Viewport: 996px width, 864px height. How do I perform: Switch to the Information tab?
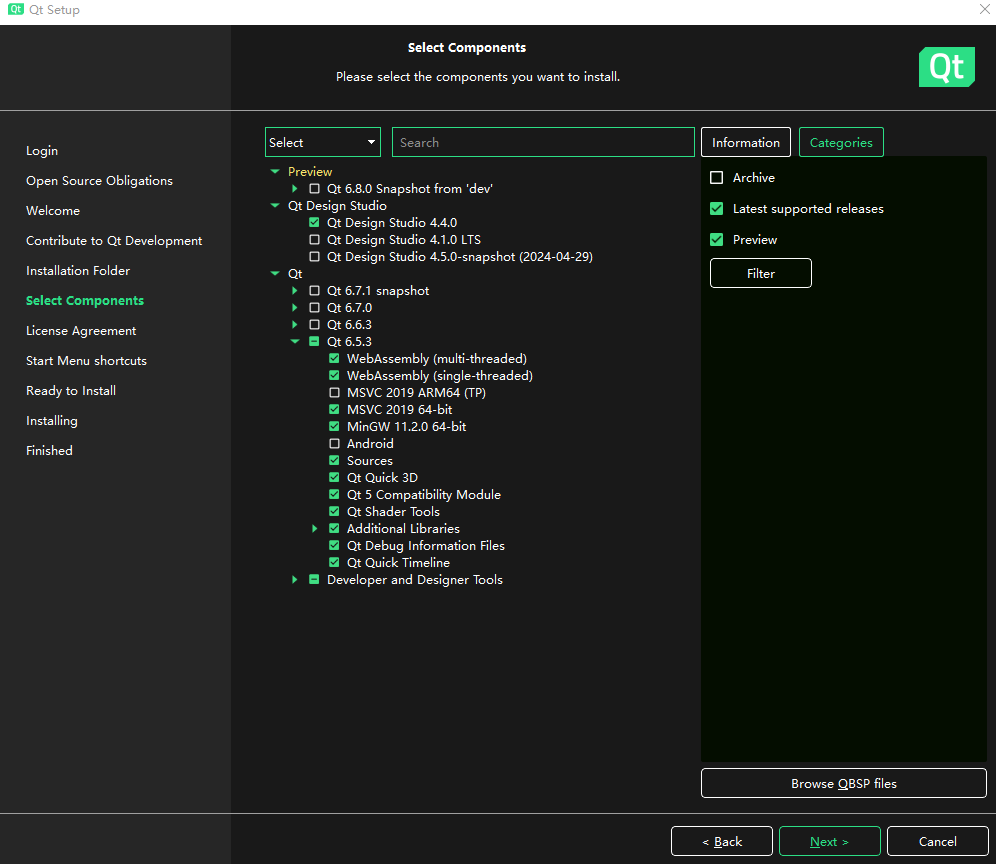(x=746, y=142)
